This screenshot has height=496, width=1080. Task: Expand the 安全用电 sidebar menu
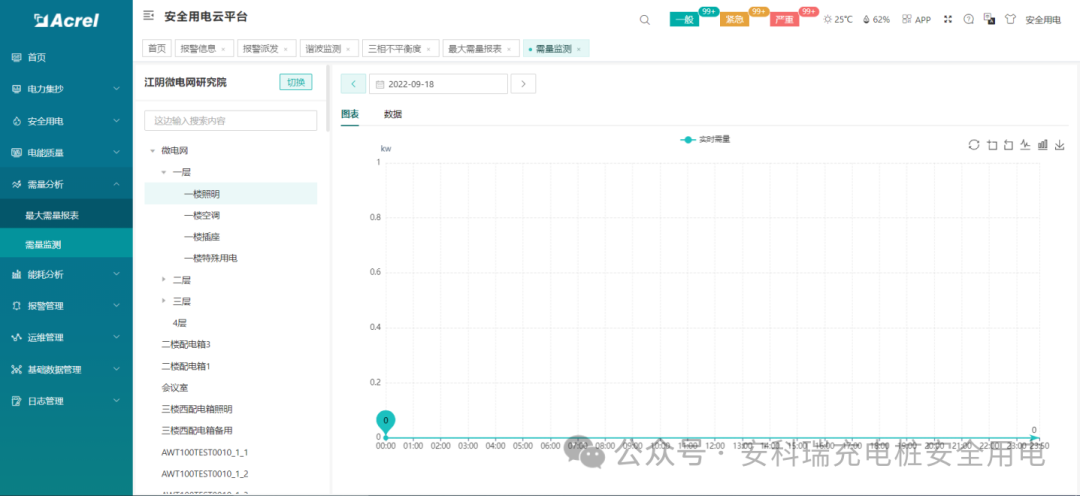66,121
